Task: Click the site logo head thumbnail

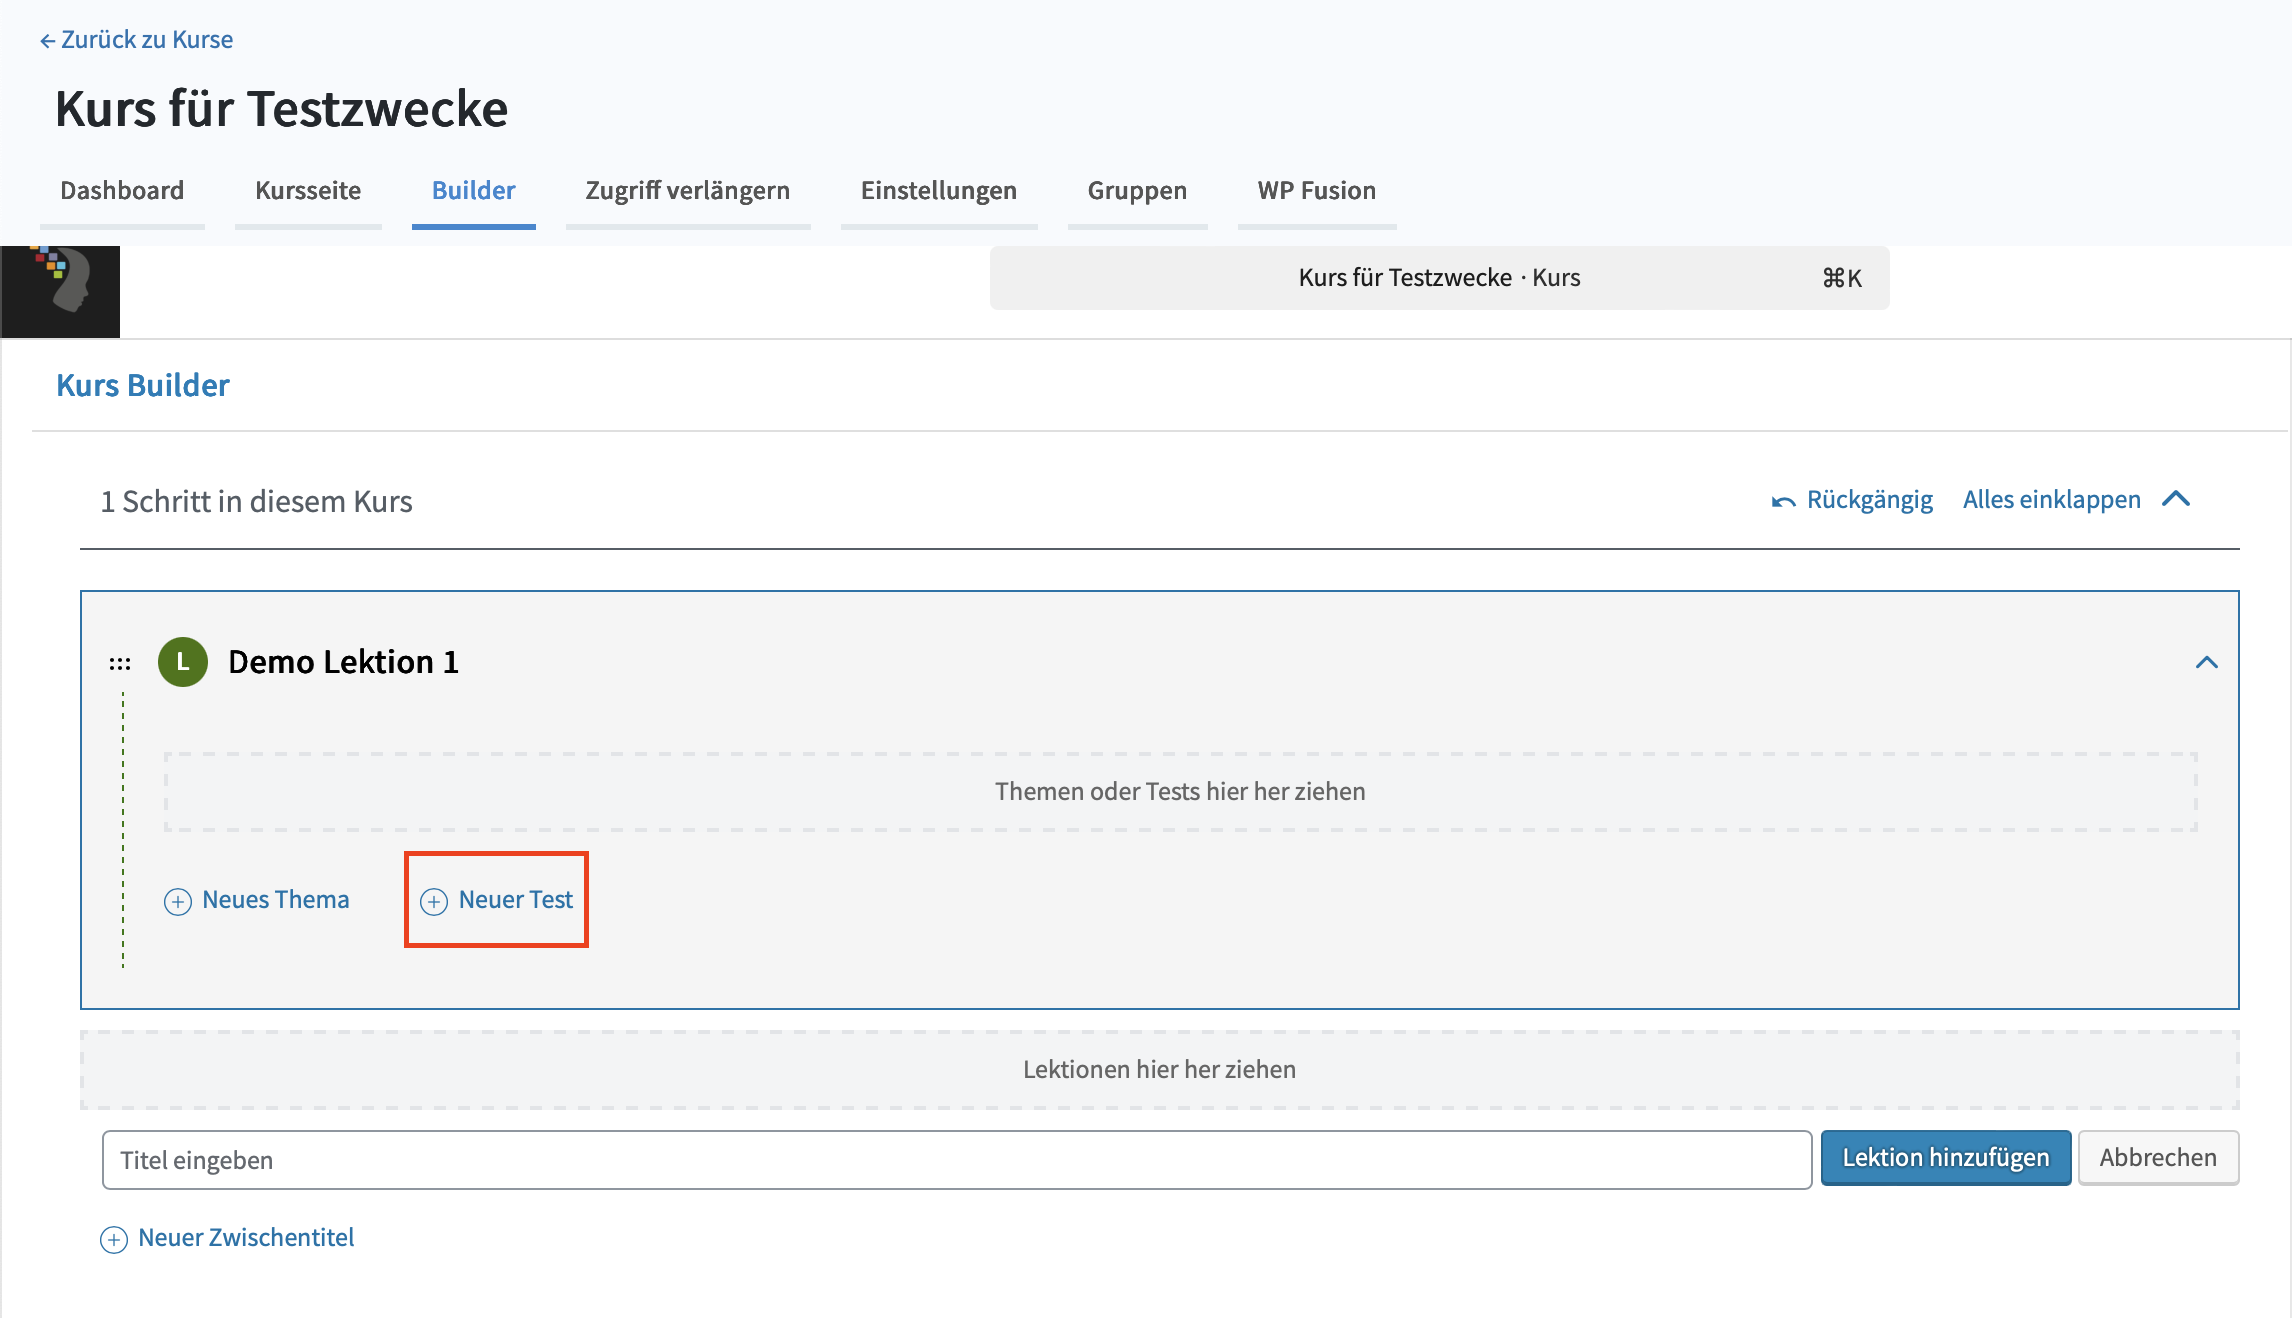Action: tap(60, 292)
